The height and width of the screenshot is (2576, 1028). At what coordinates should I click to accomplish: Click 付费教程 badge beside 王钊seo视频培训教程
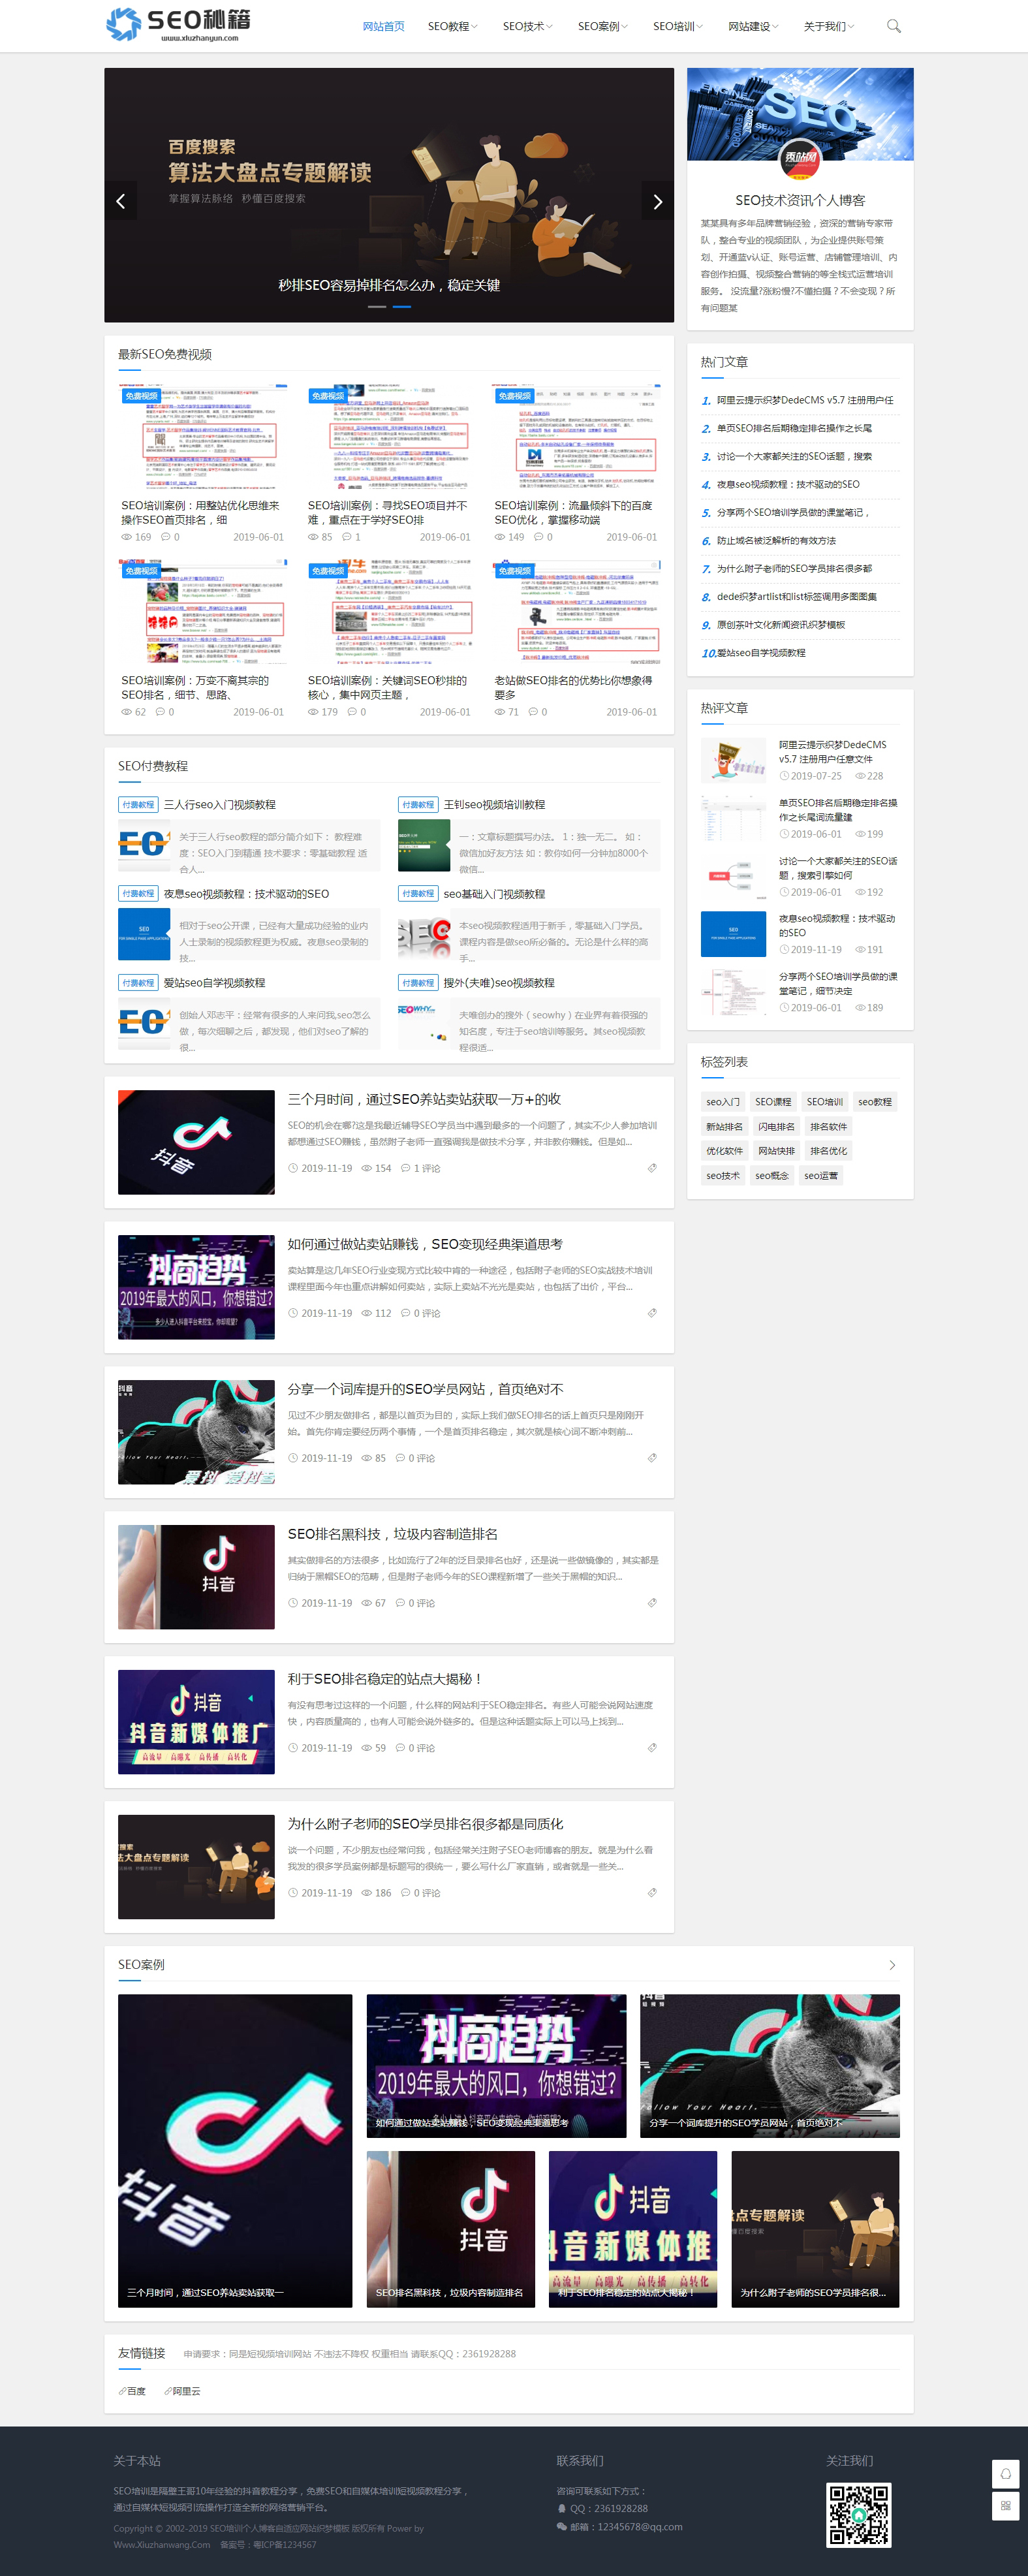(x=418, y=804)
